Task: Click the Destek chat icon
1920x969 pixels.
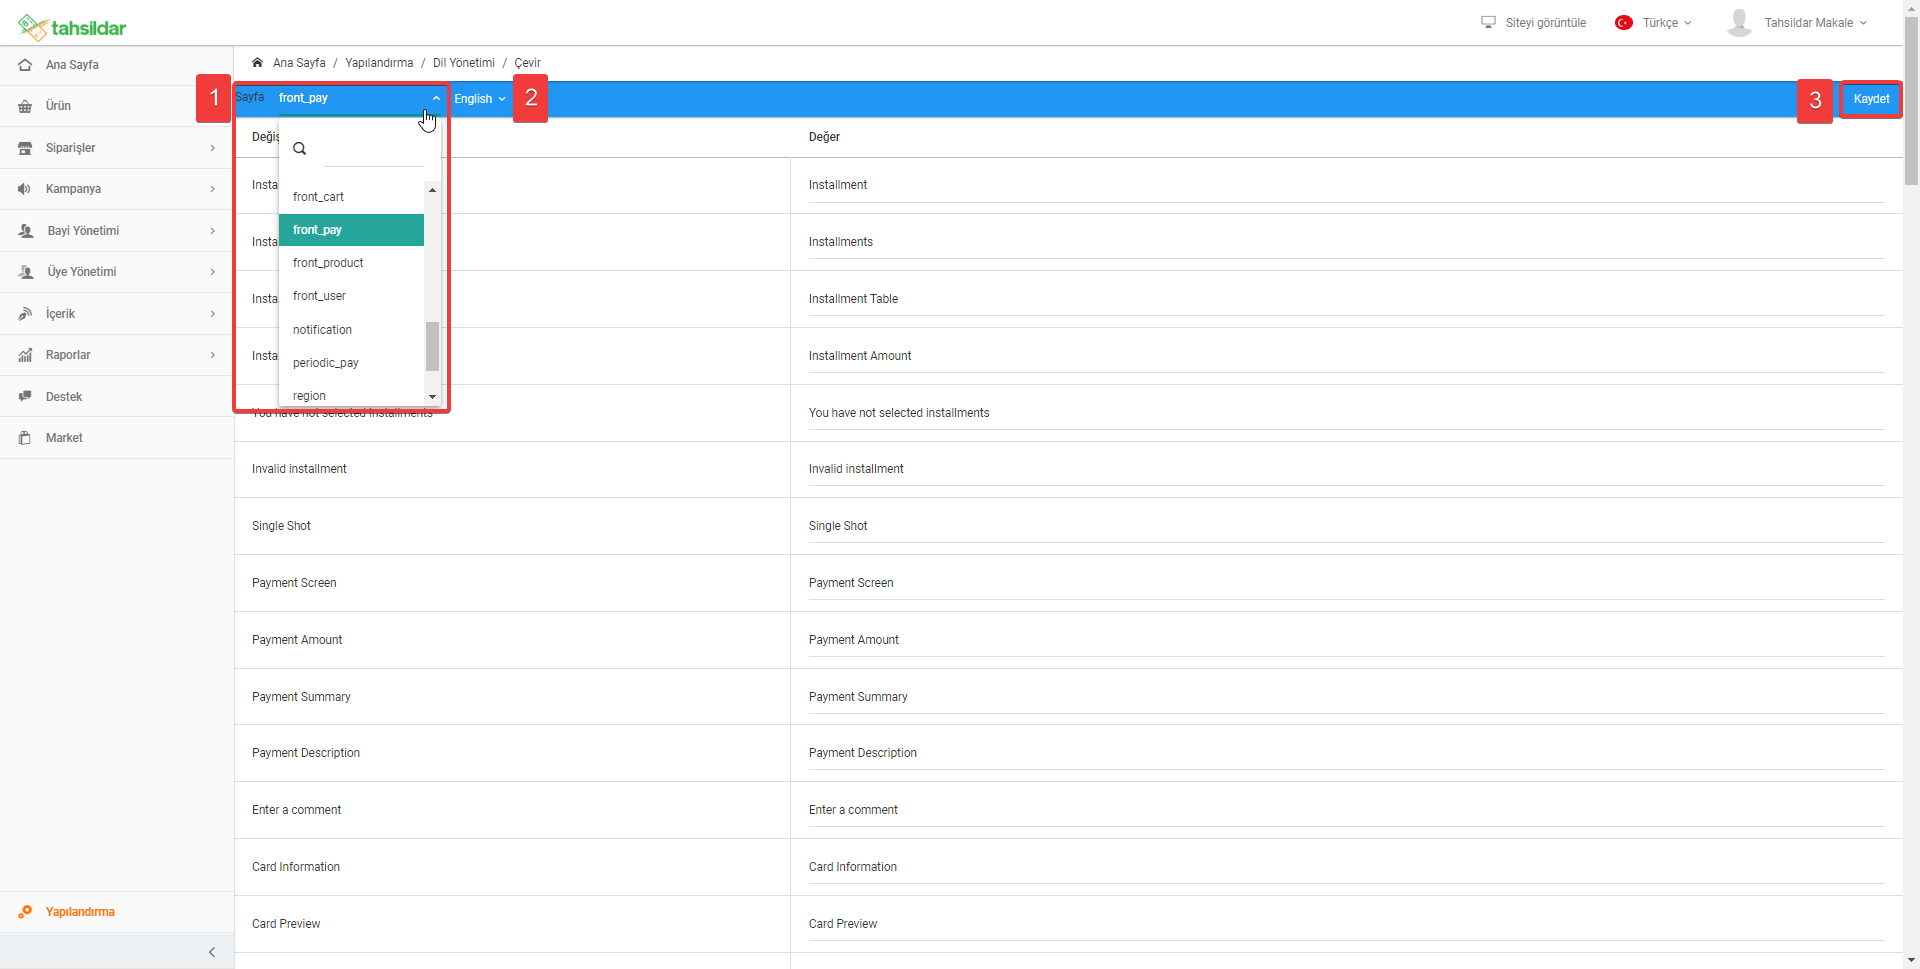Action: click(25, 397)
